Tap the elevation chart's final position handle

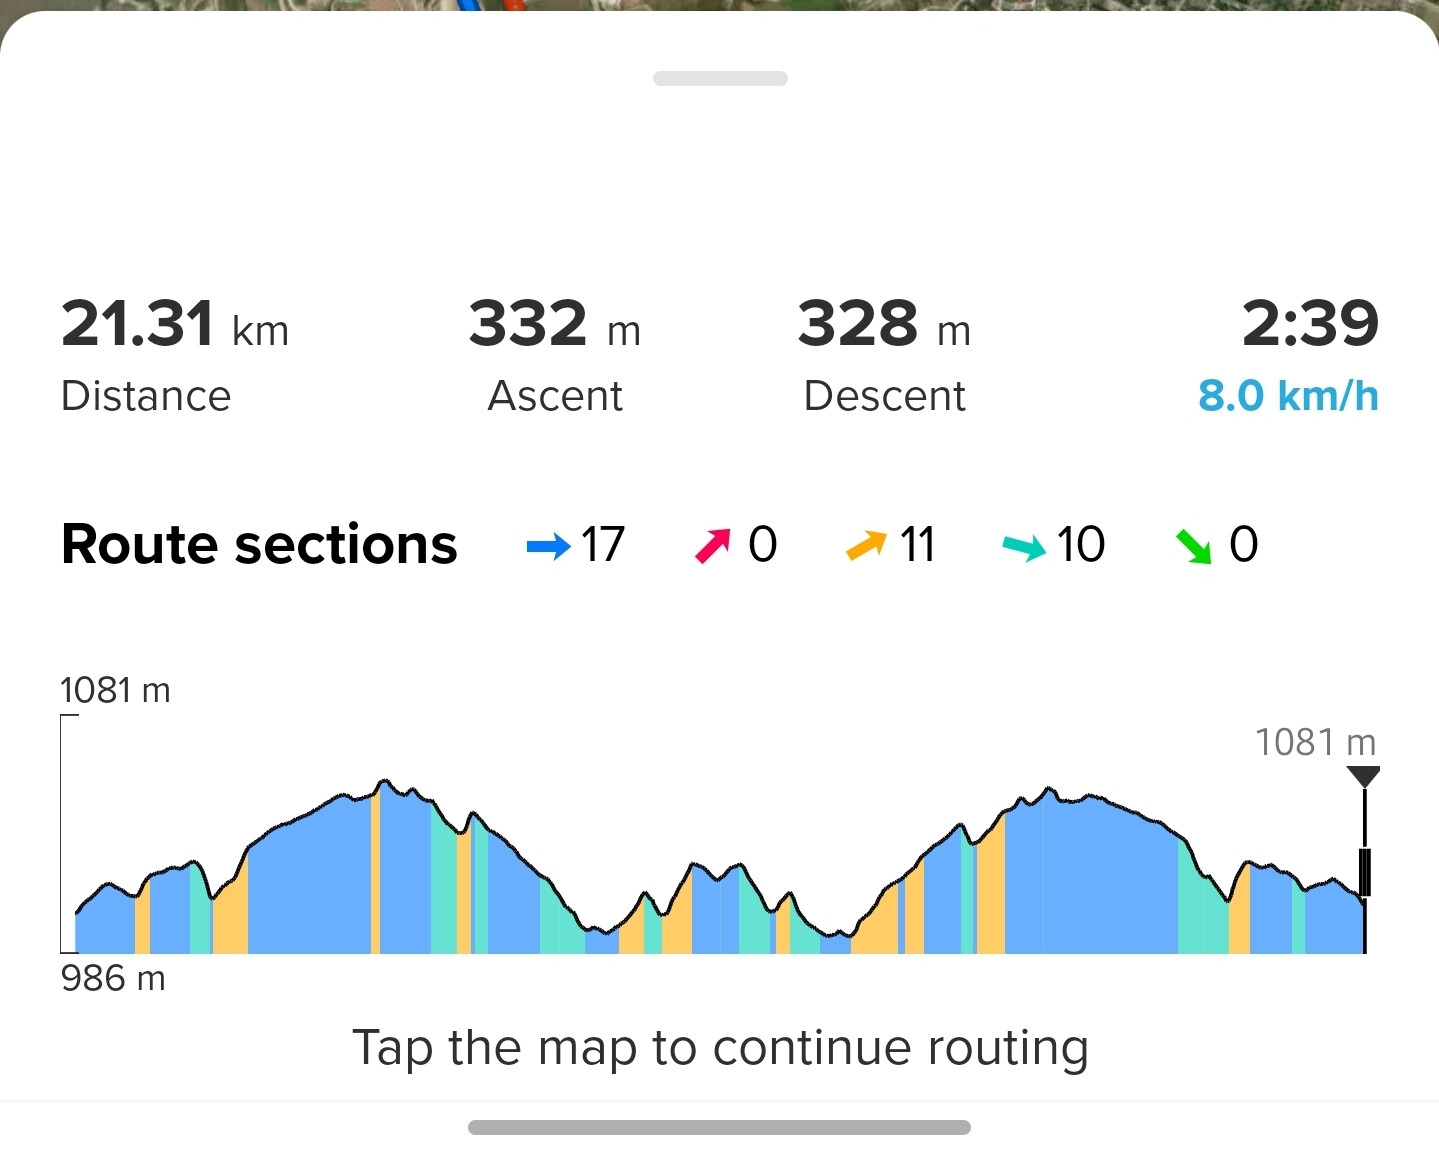(1364, 872)
